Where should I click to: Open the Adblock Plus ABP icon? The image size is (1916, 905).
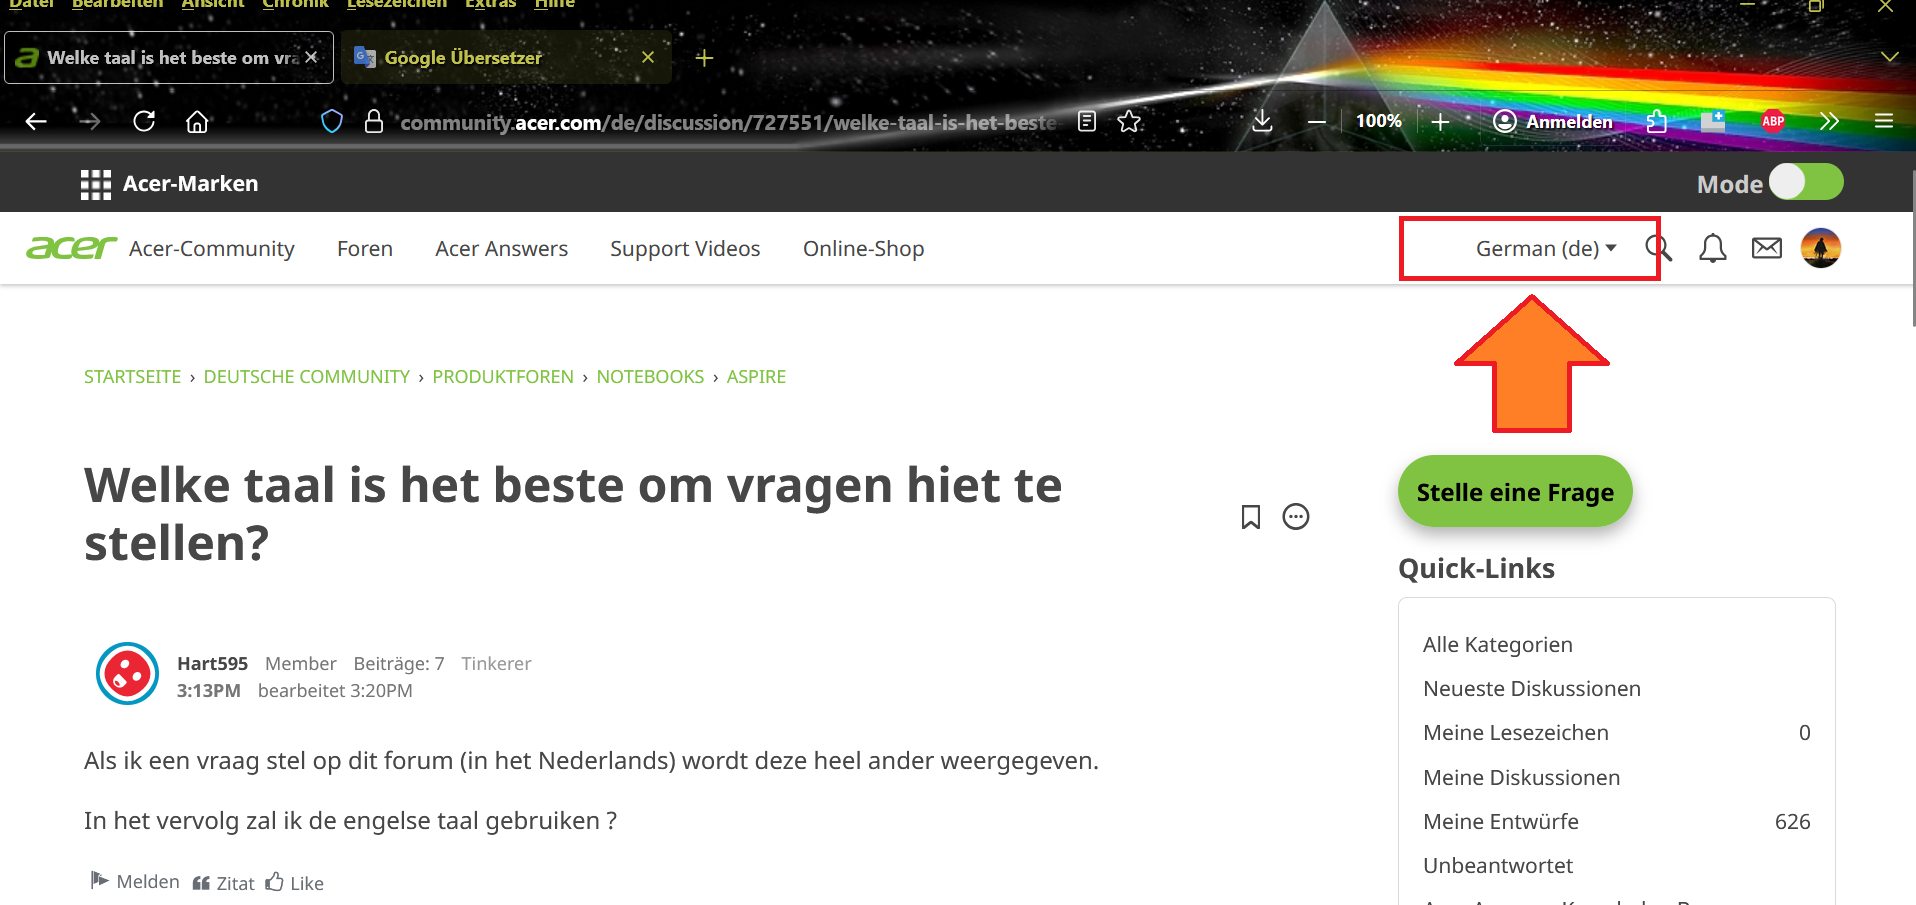(x=1773, y=121)
